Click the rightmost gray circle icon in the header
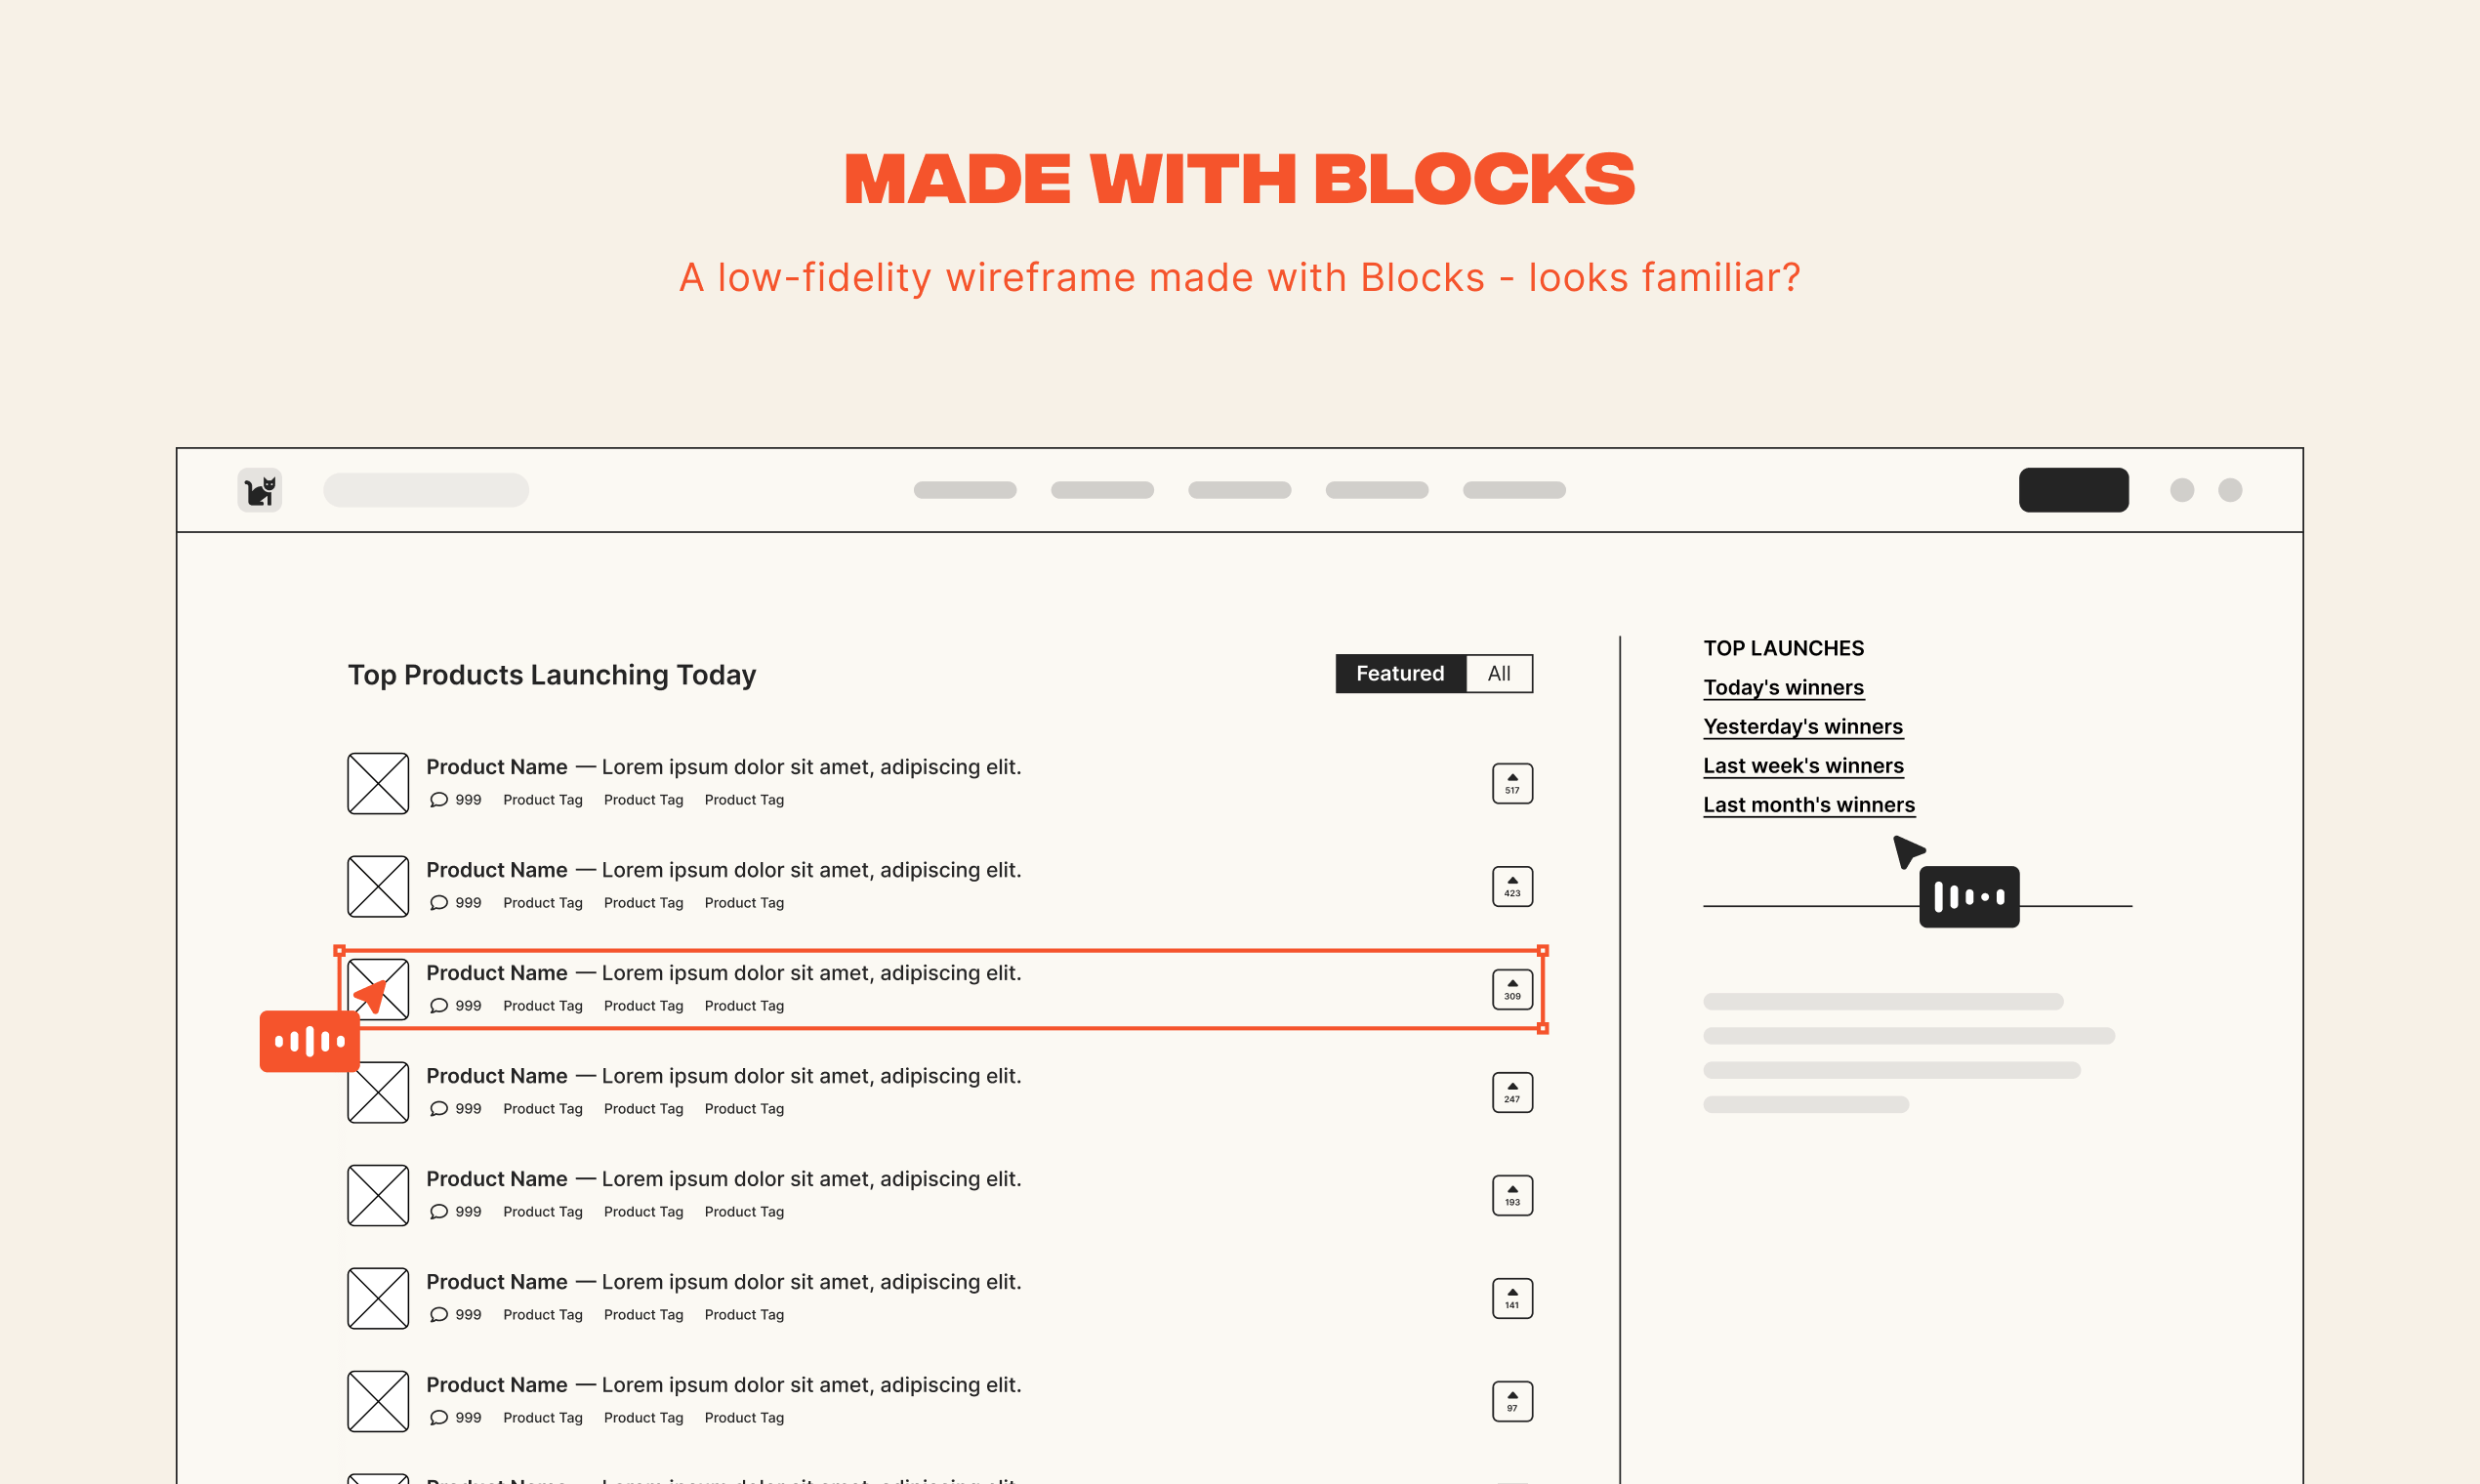Viewport: 2480px width, 1484px height. (x=2230, y=490)
